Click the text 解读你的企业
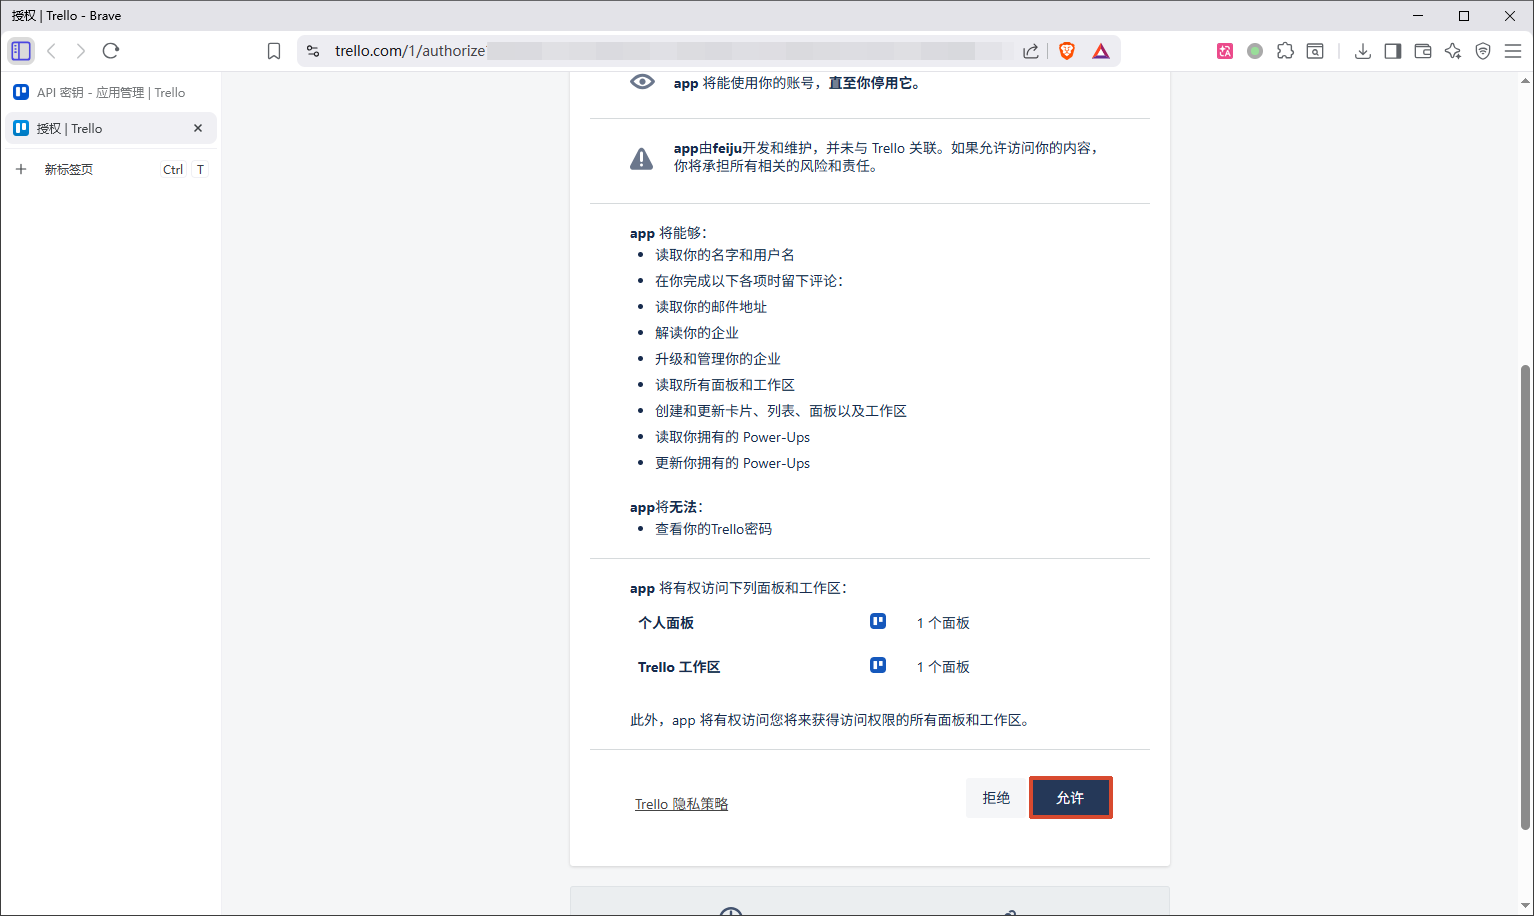The height and width of the screenshot is (916, 1534). (x=697, y=333)
